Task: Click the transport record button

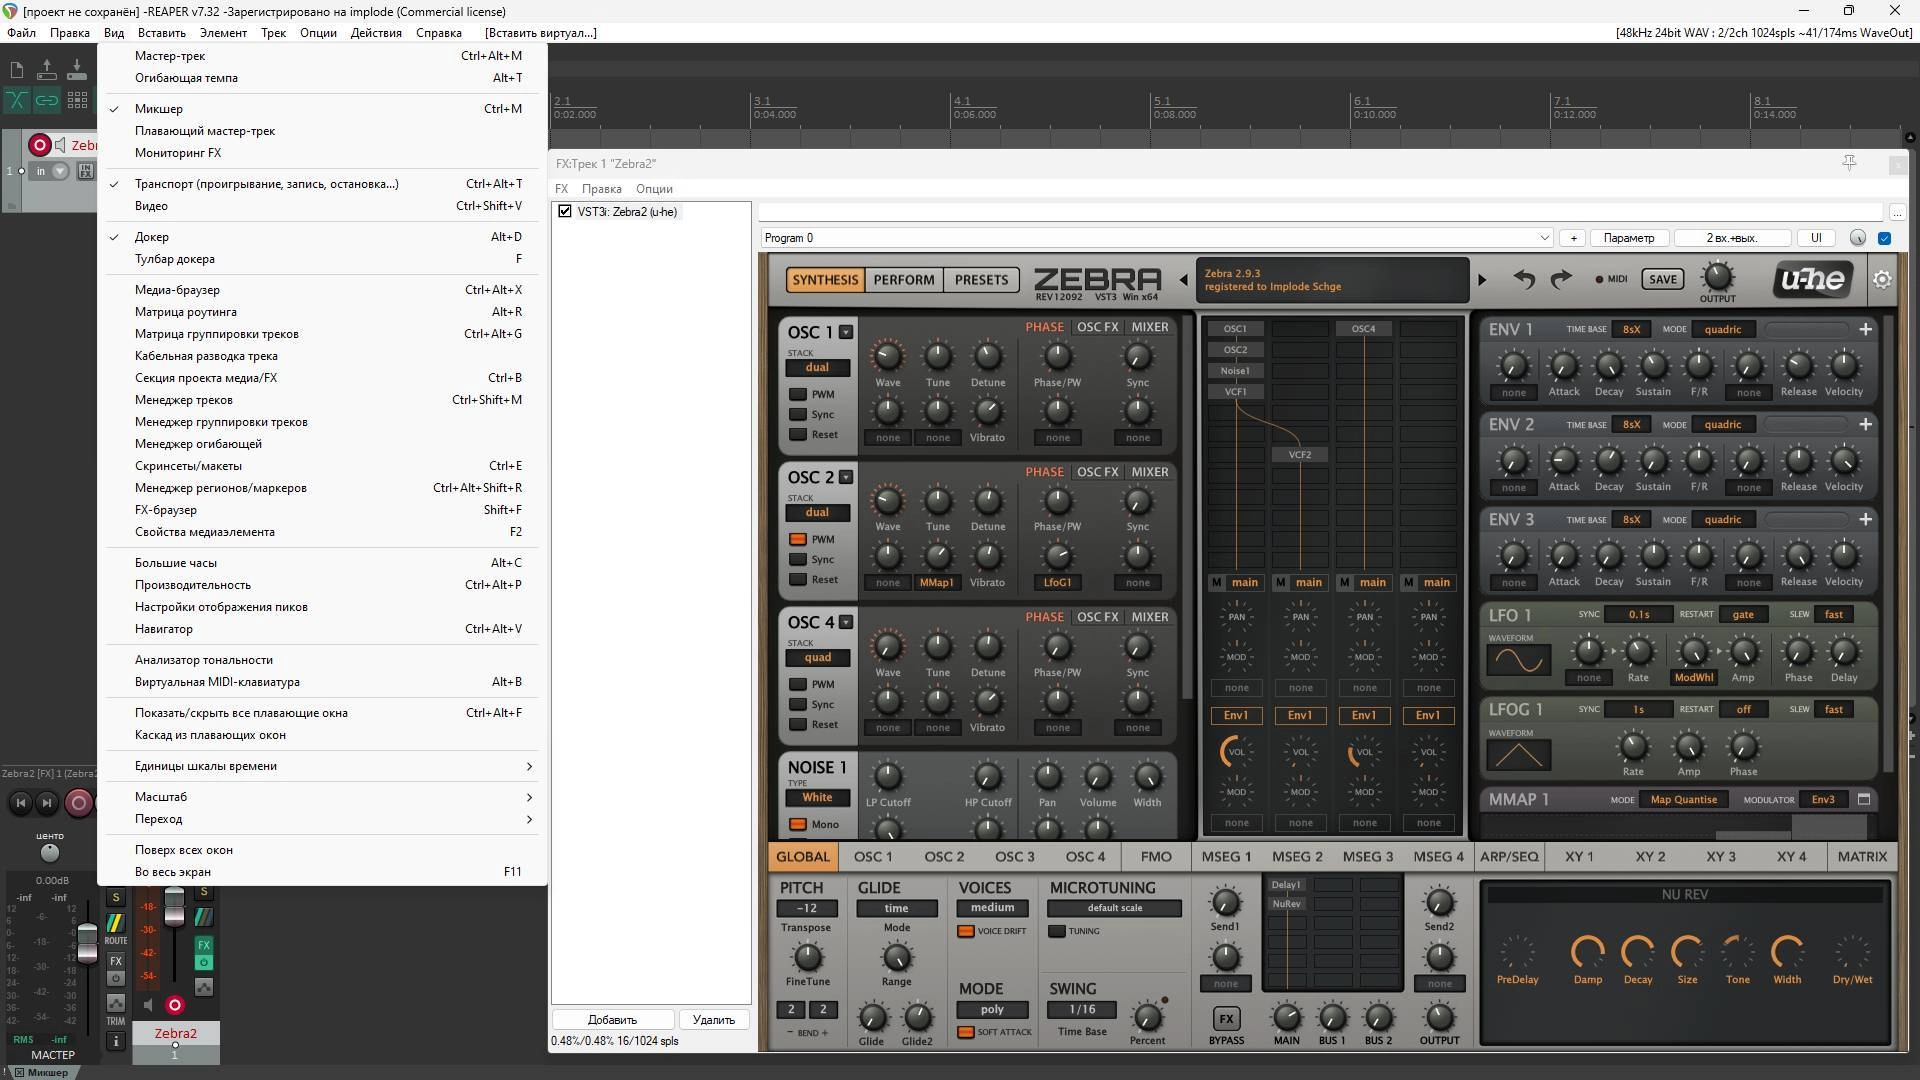Action: [78, 802]
